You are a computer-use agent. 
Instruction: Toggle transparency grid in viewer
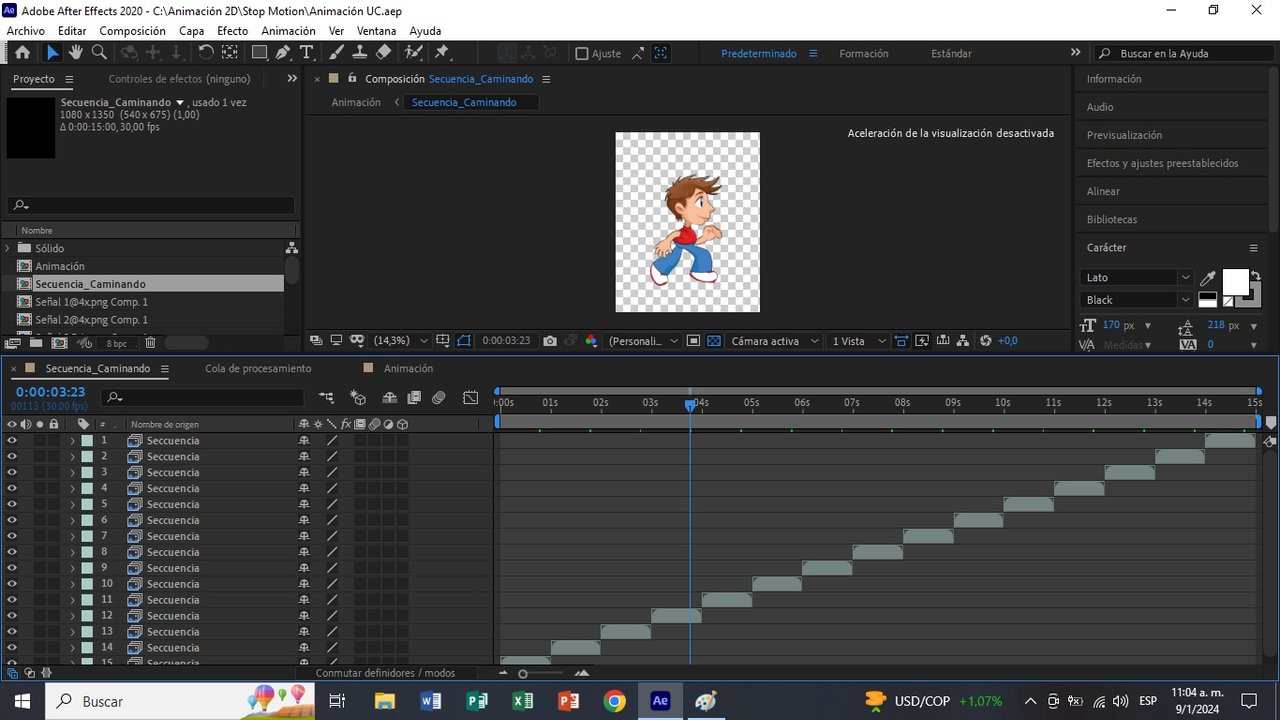pos(714,341)
